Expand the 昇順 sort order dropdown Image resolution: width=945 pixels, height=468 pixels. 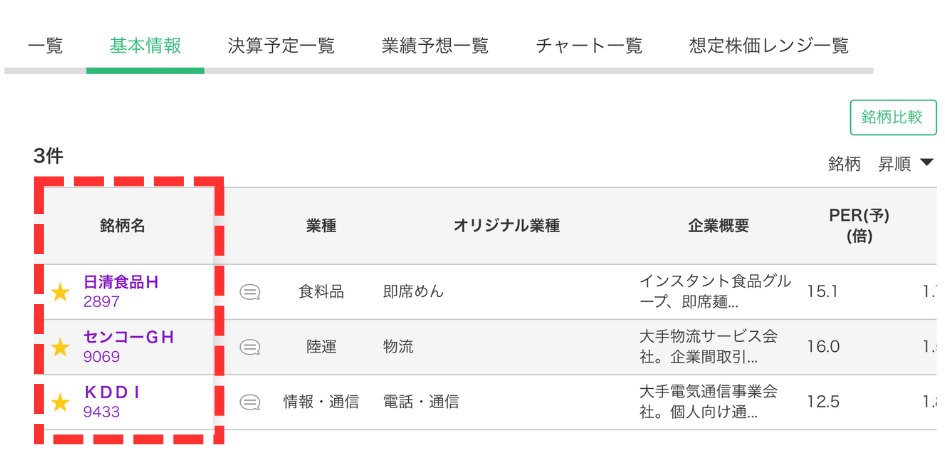pos(905,164)
